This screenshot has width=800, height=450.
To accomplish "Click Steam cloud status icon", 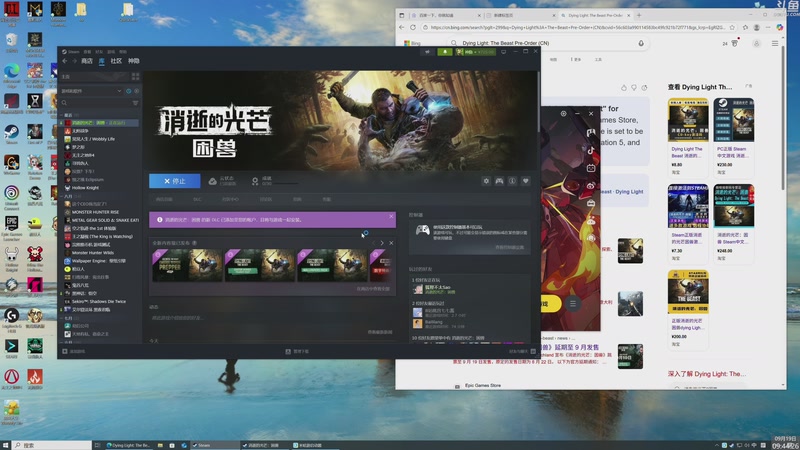I will coord(212,181).
